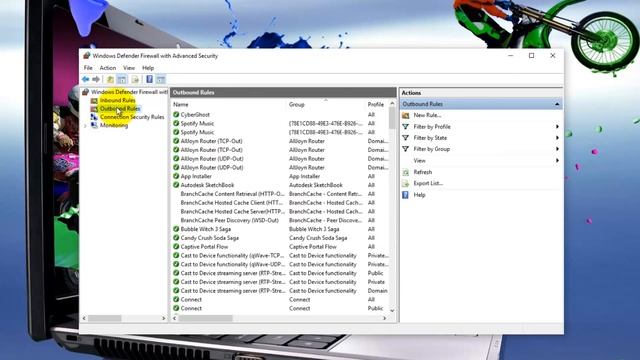Viewport: 640px width, 360px height.
Task: Click rules list horizontal scrollbar right arrow
Action: click(384, 318)
